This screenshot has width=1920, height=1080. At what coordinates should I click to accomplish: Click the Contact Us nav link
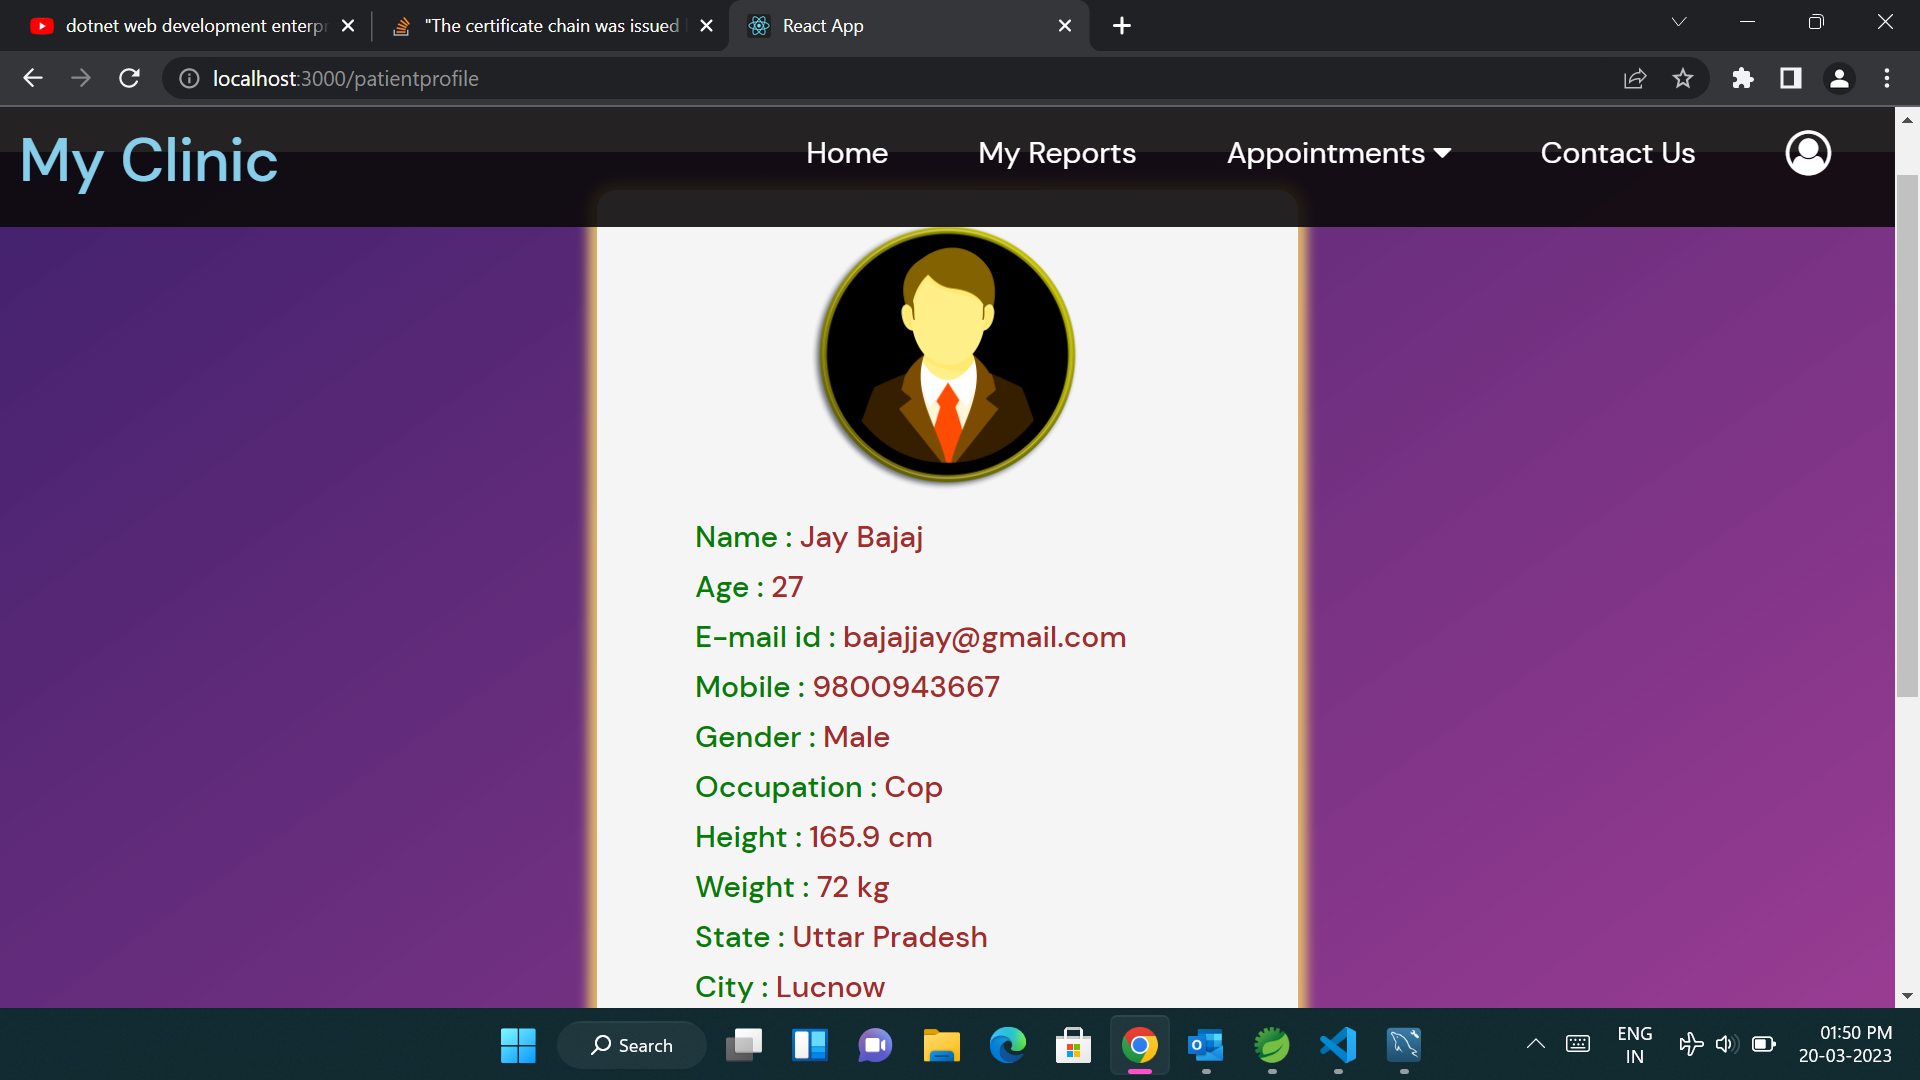(1617, 153)
